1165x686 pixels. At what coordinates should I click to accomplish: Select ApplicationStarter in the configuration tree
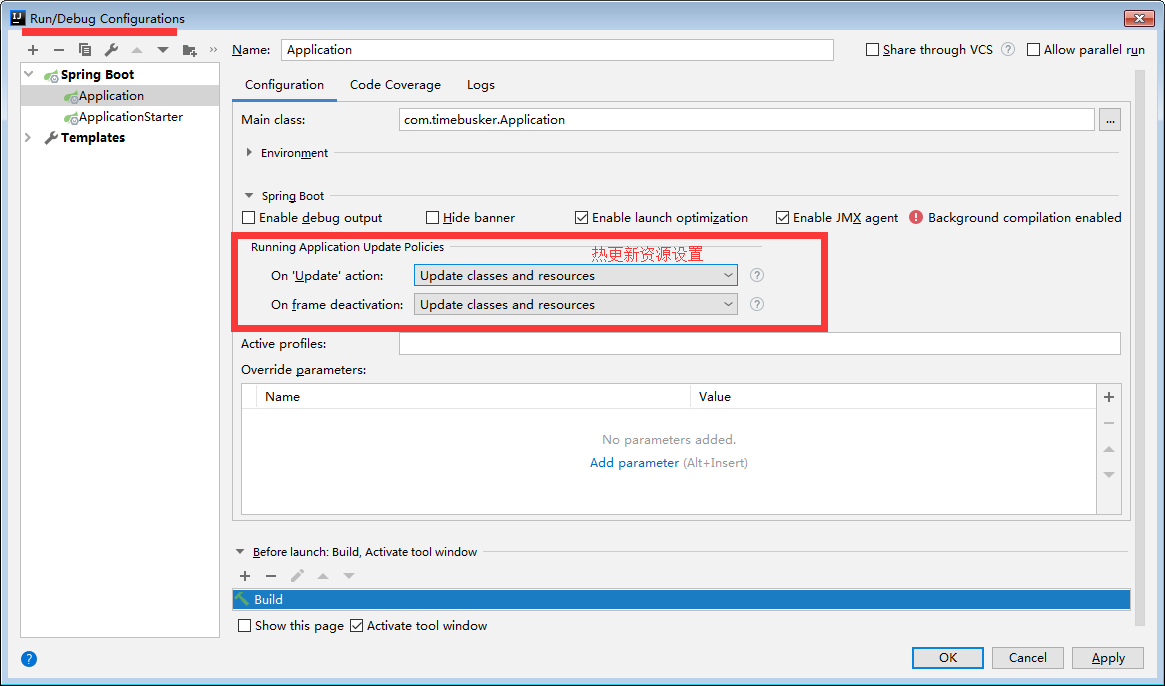point(130,117)
